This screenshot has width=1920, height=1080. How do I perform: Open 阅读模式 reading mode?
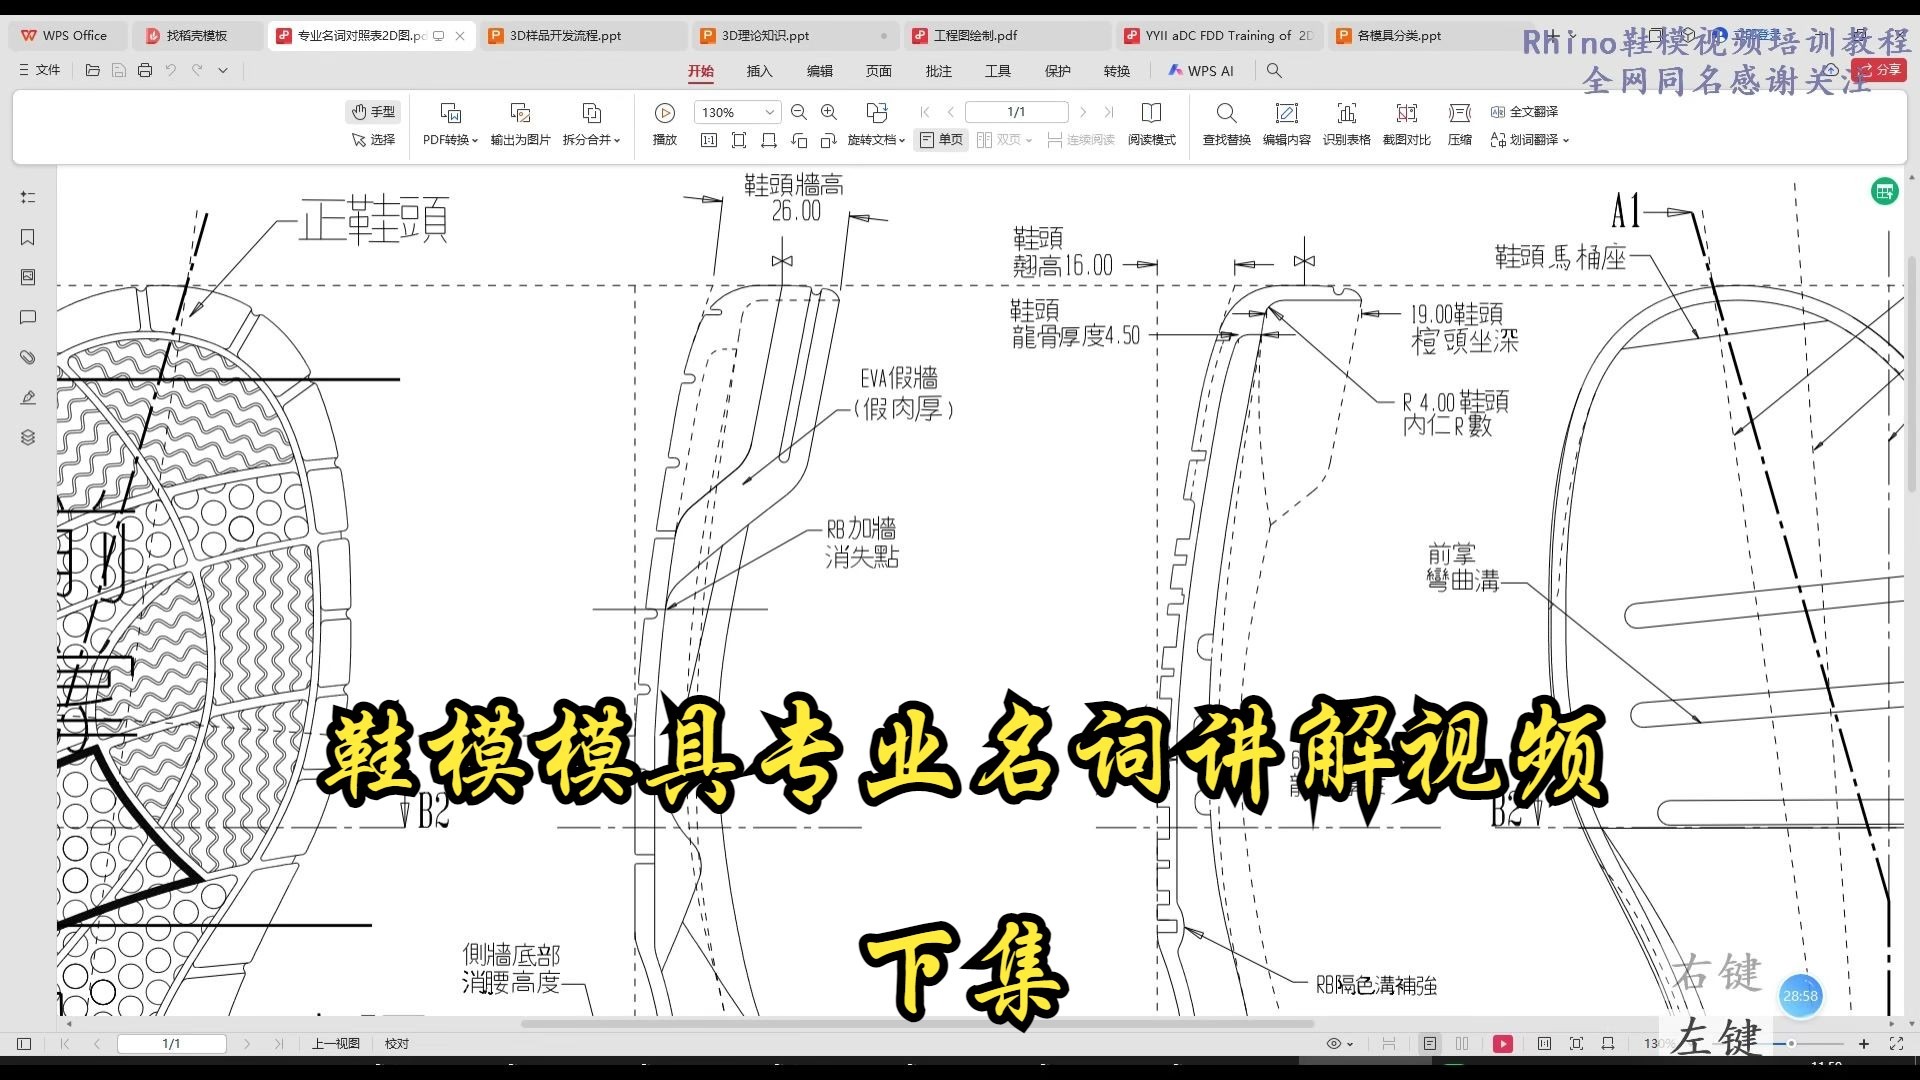[1151, 124]
